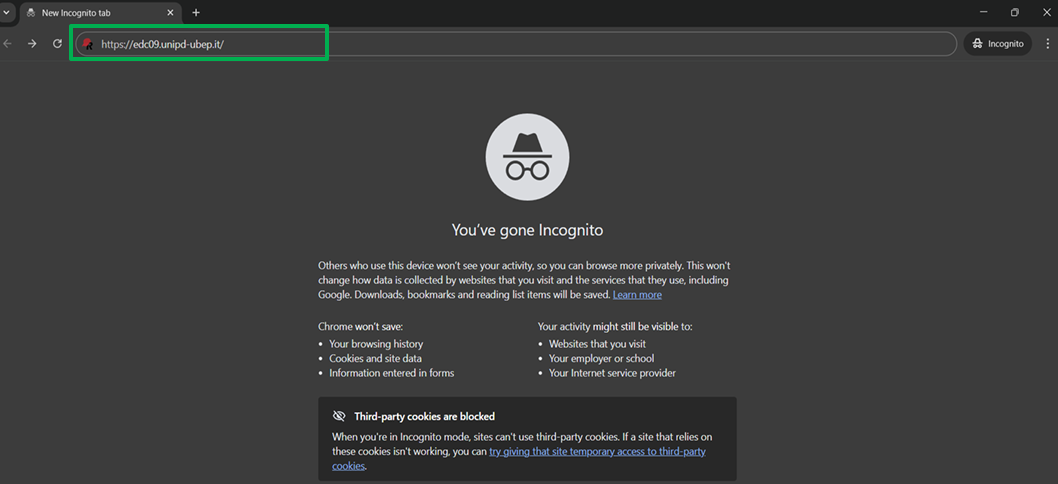Open a new tab with plus button

(x=196, y=13)
